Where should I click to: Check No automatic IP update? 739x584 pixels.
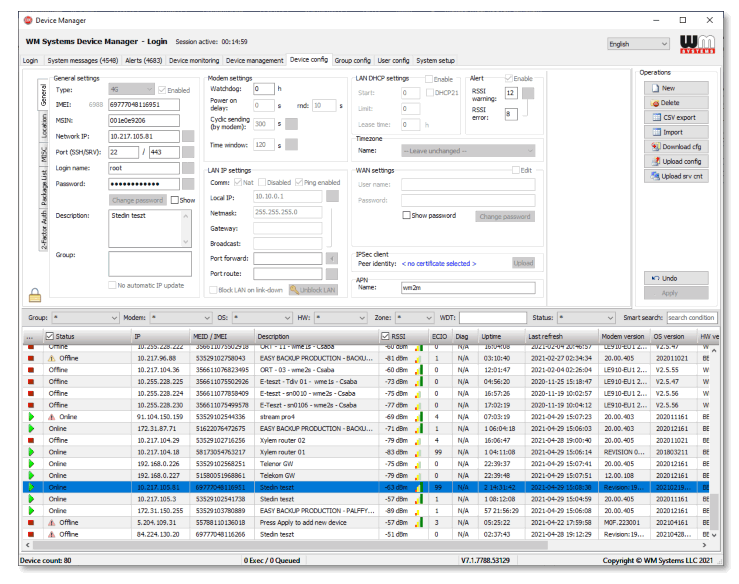(112, 285)
